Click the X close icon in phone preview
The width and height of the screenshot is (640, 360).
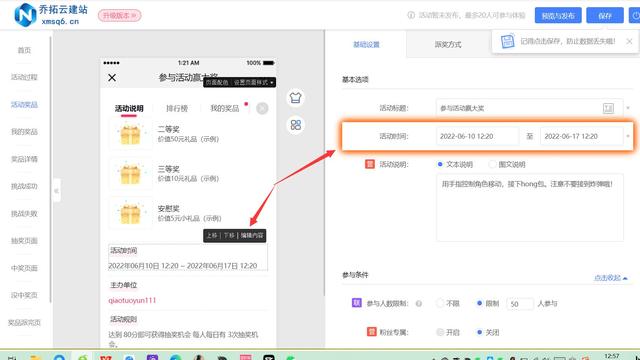click(112, 78)
